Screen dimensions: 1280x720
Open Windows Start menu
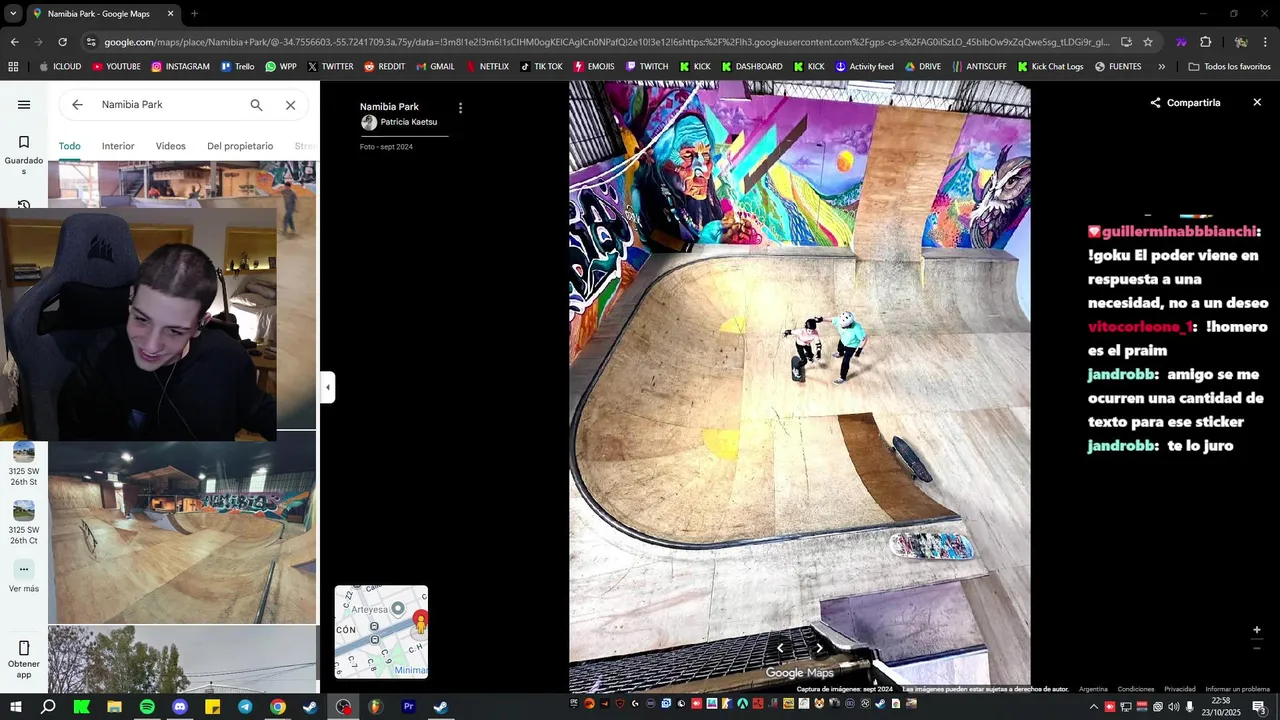[15, 707]
